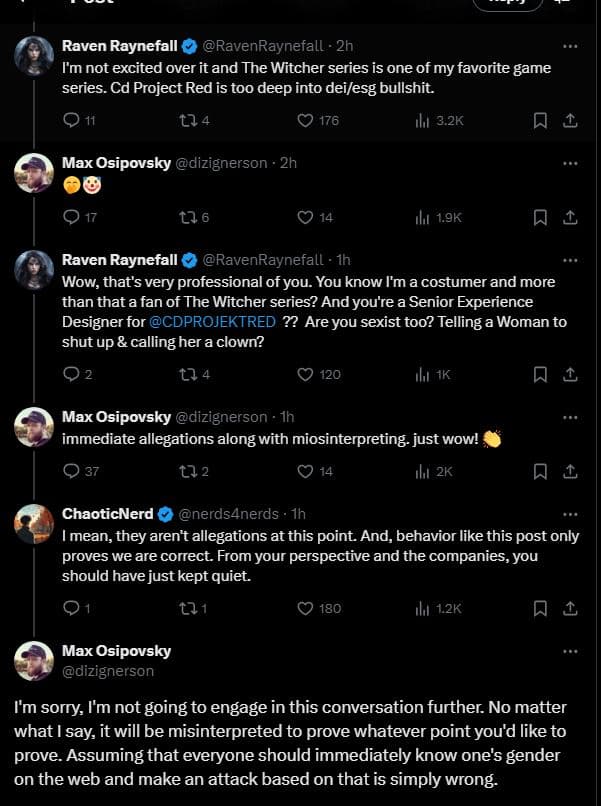Bookmark Max Osipovsky's emoji reply
The height and width of the screenshot is (806, 601).
click(x=539, y=217)
